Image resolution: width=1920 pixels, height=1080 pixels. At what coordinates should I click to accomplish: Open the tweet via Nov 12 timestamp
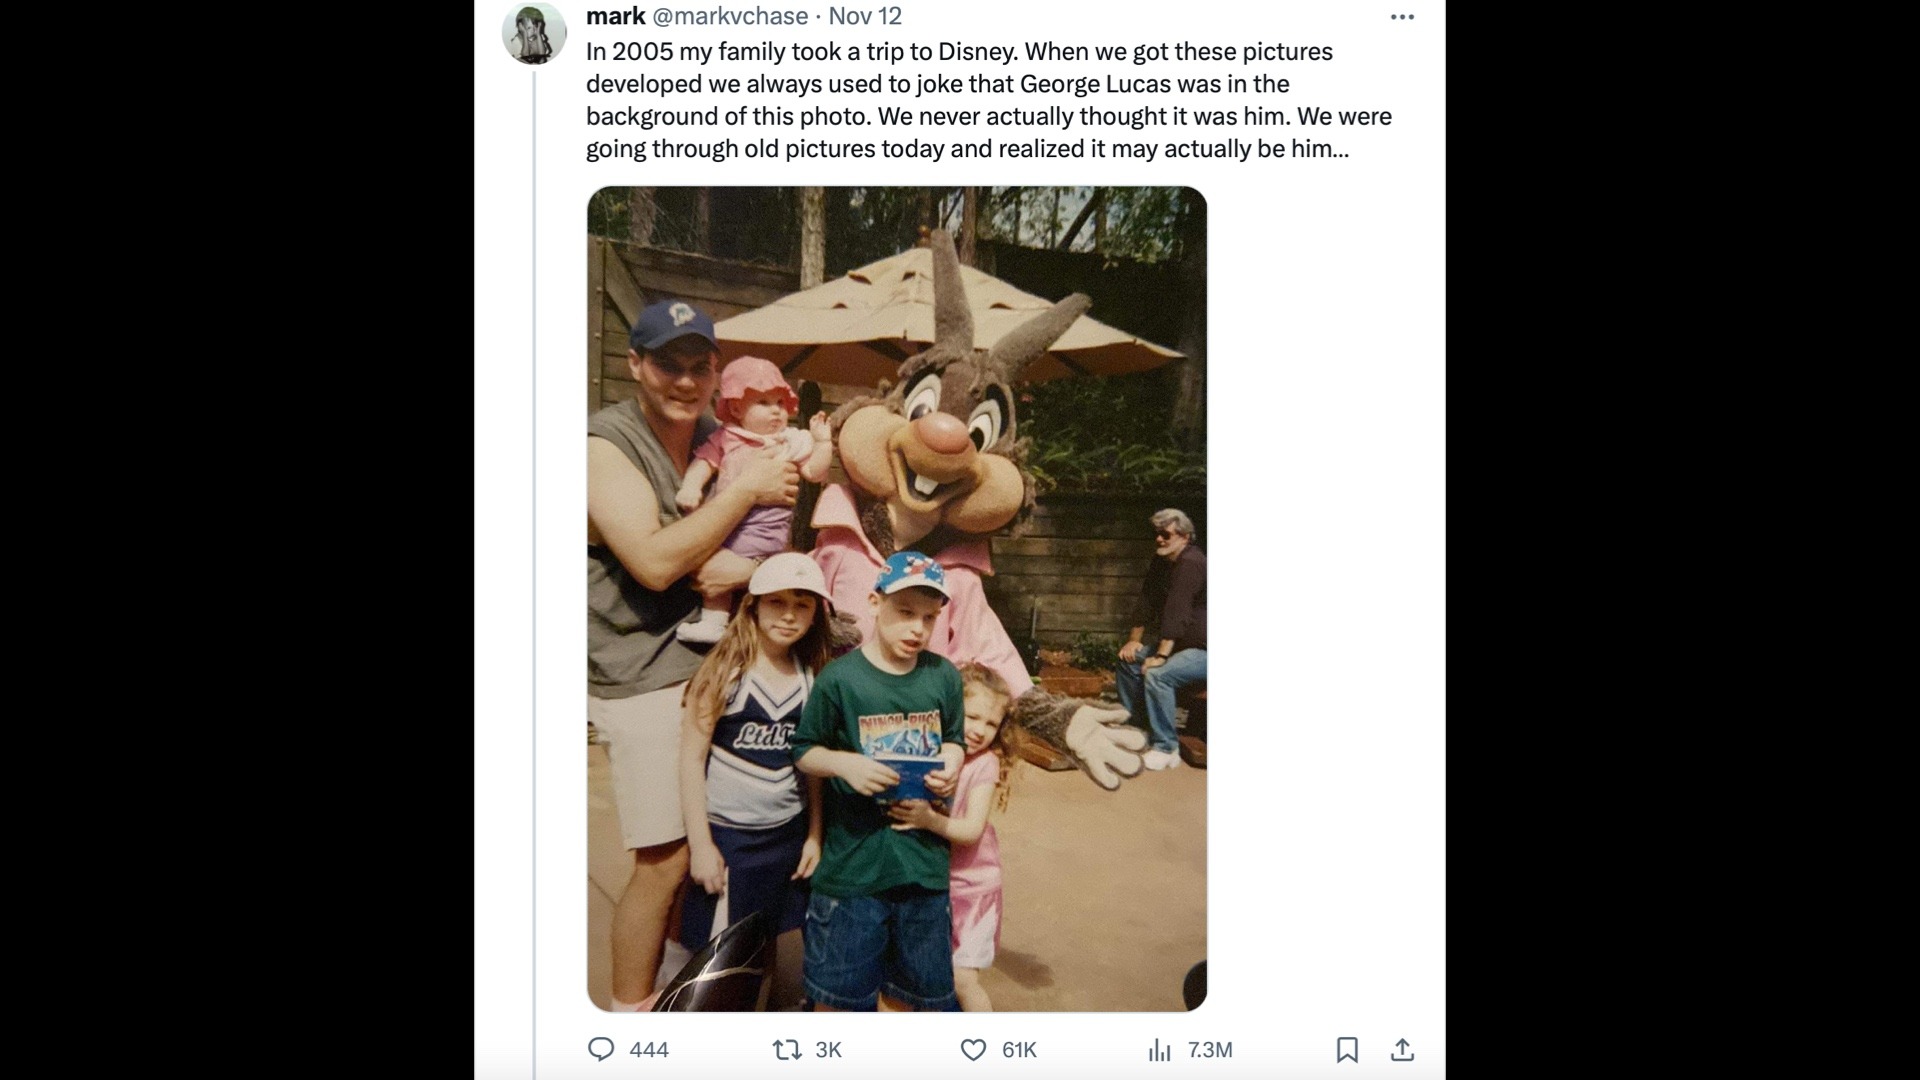coord(865,16)
